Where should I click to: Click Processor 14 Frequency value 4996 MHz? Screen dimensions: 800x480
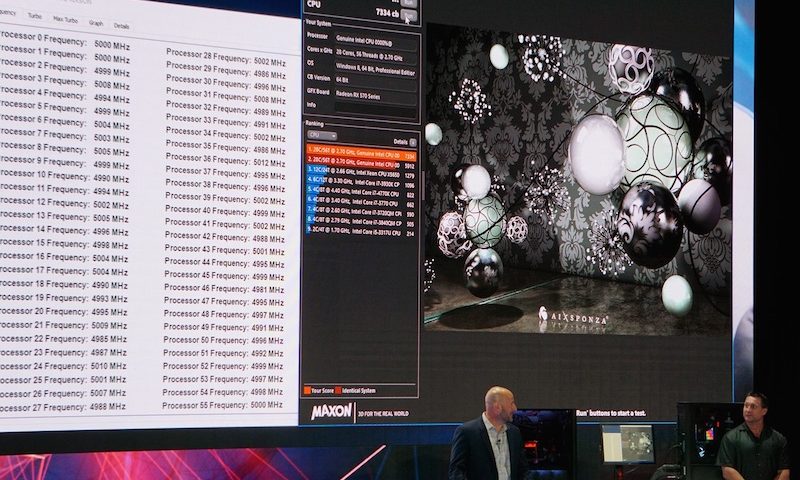[111, 232]
